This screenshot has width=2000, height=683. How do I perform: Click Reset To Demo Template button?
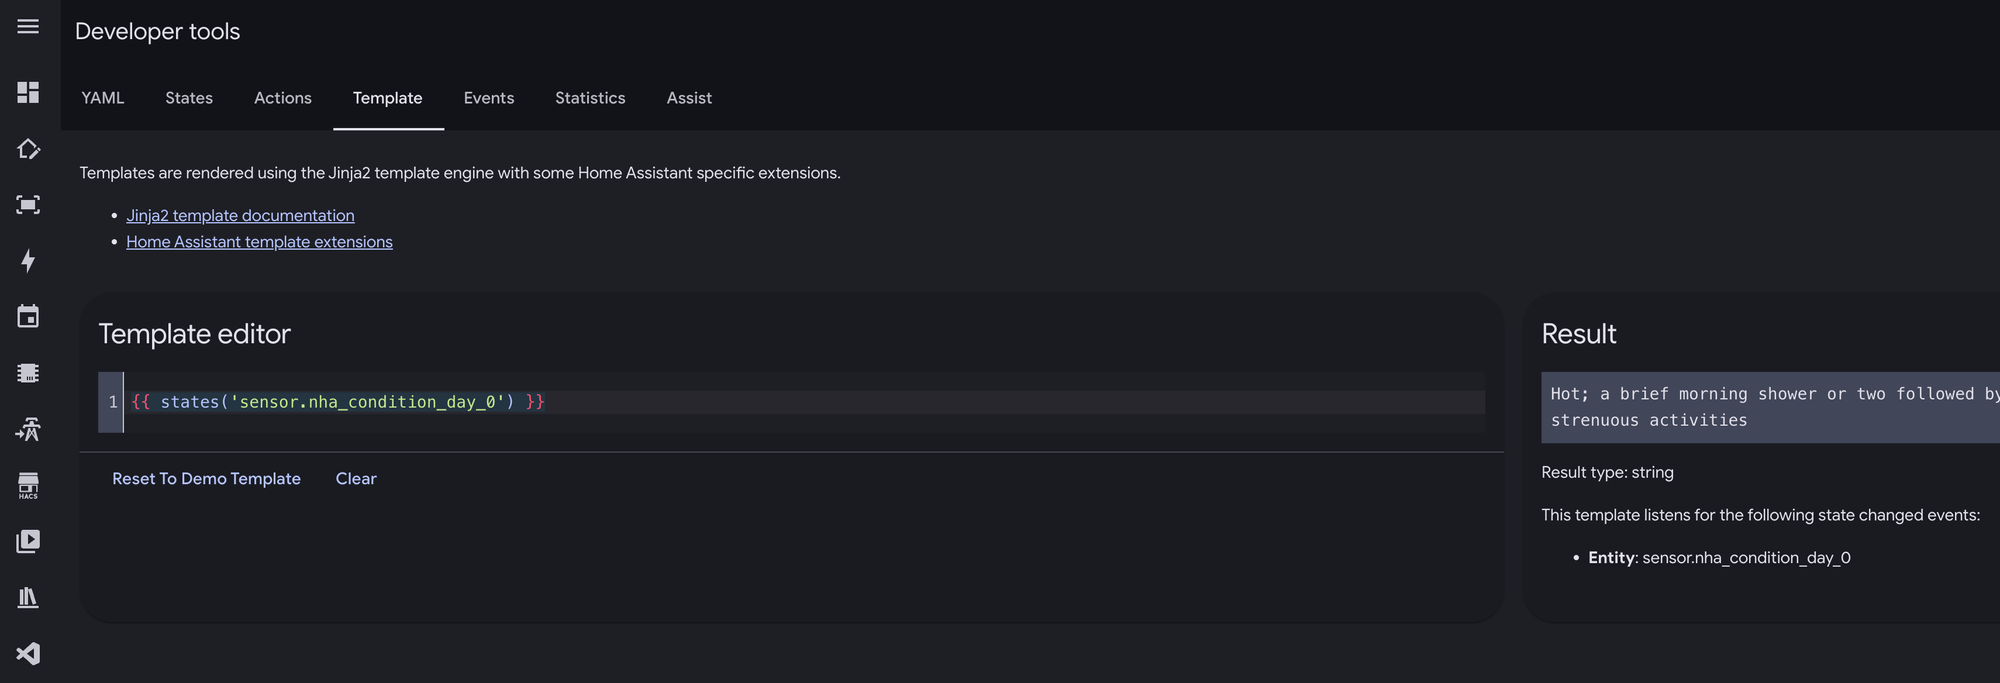pyautogui.click(x=206, y=479)
